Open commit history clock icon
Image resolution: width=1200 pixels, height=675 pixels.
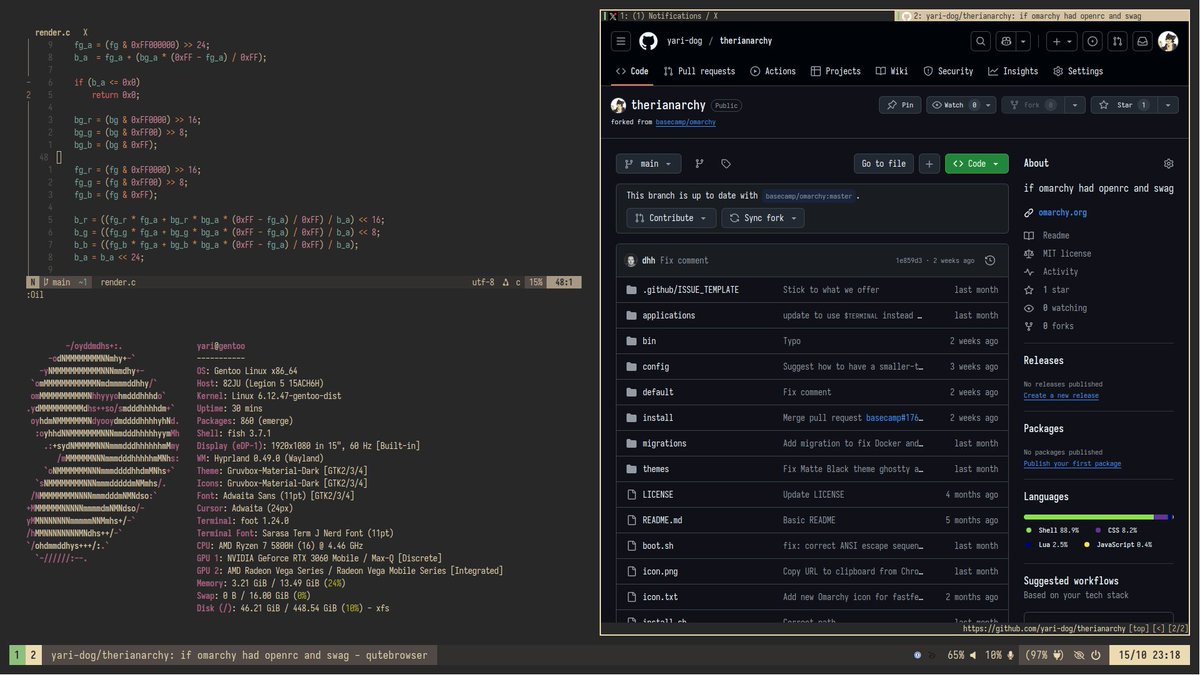990,260
